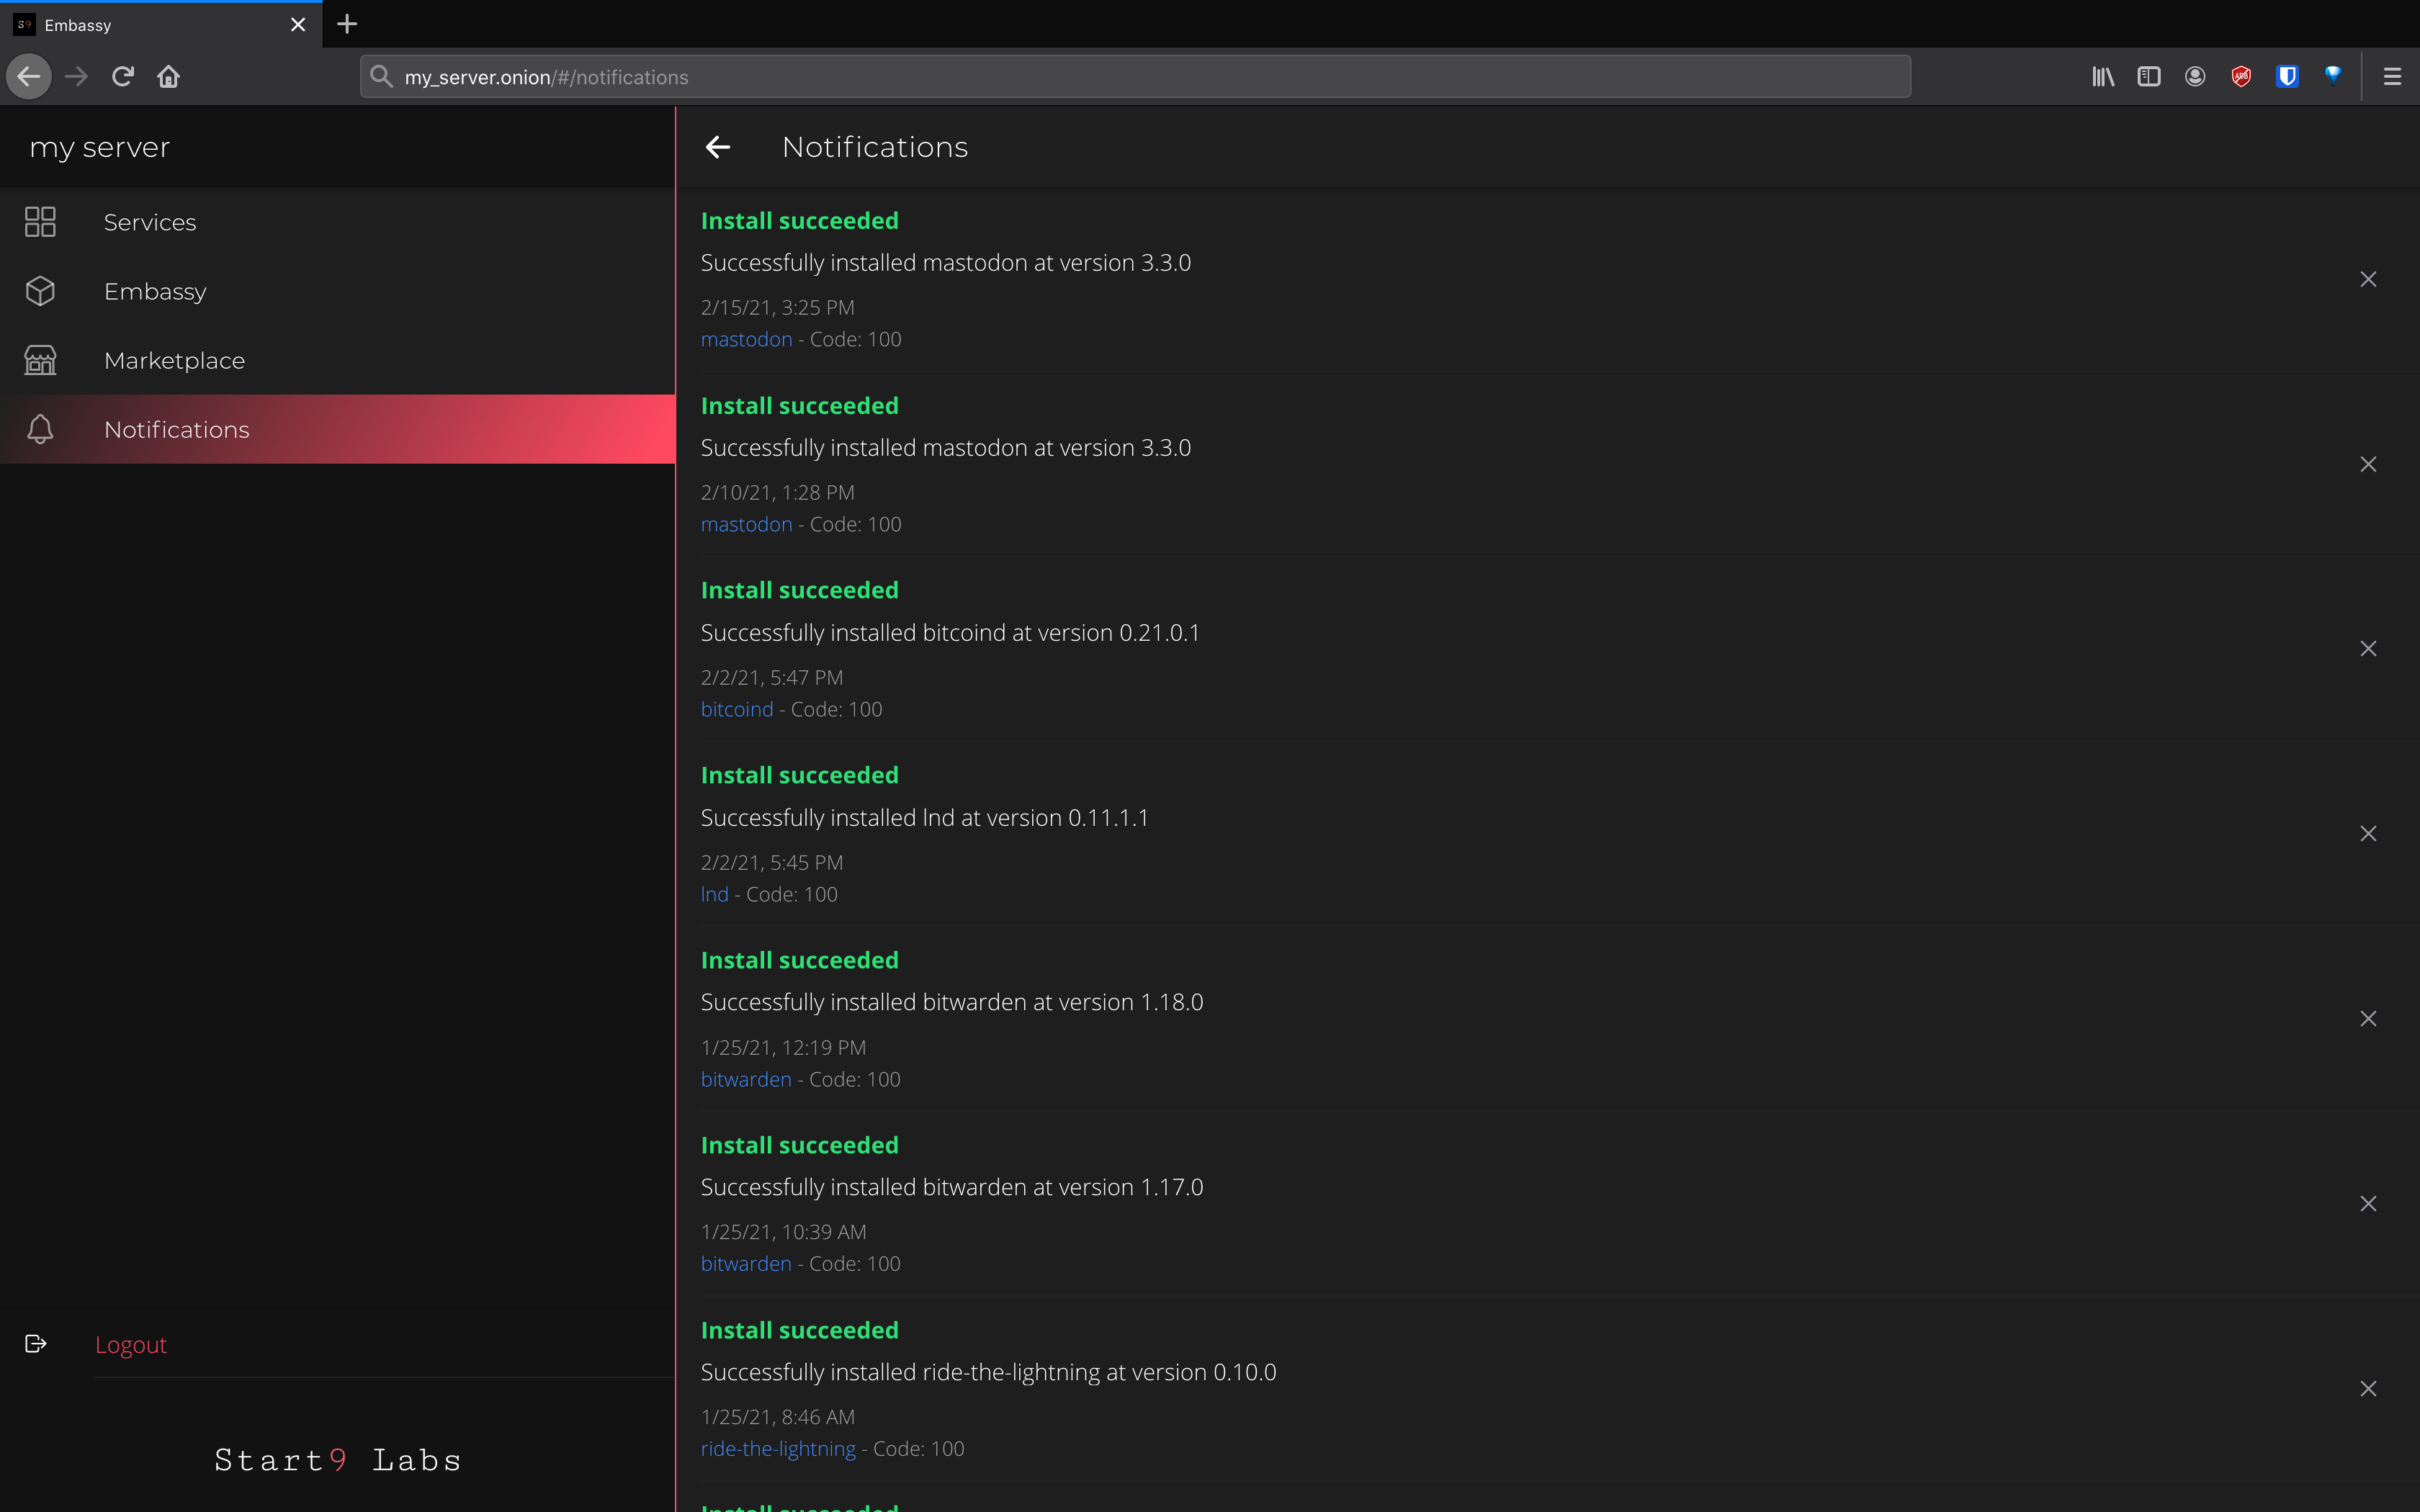
Task: Open the ride-the-lightning service link
Action: pyautogui.click(x=778, y=1449)
